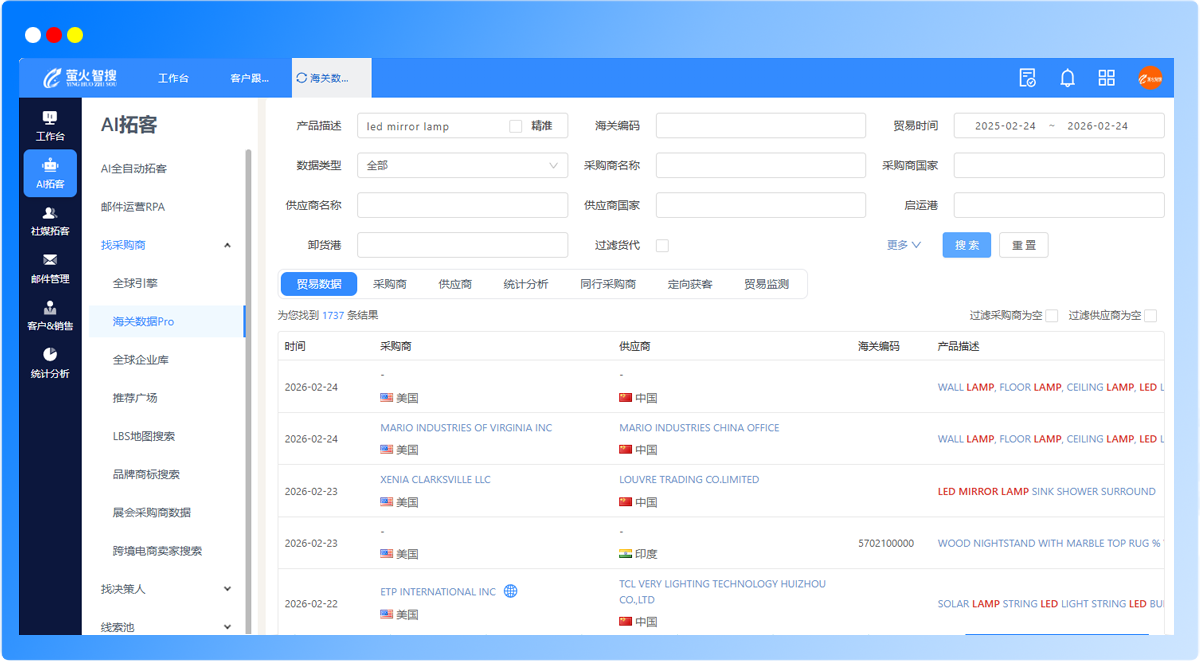Click the notification bell icon

(1068, 78)
